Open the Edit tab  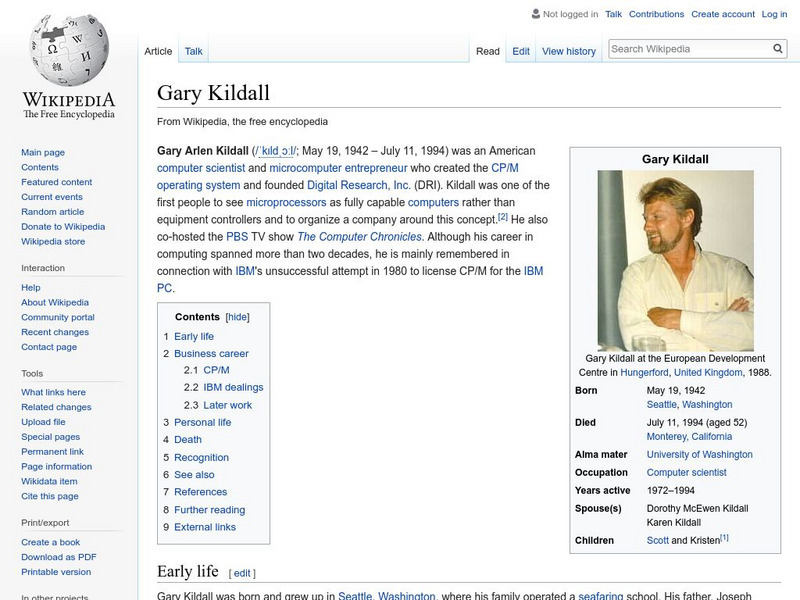[521, 51]
